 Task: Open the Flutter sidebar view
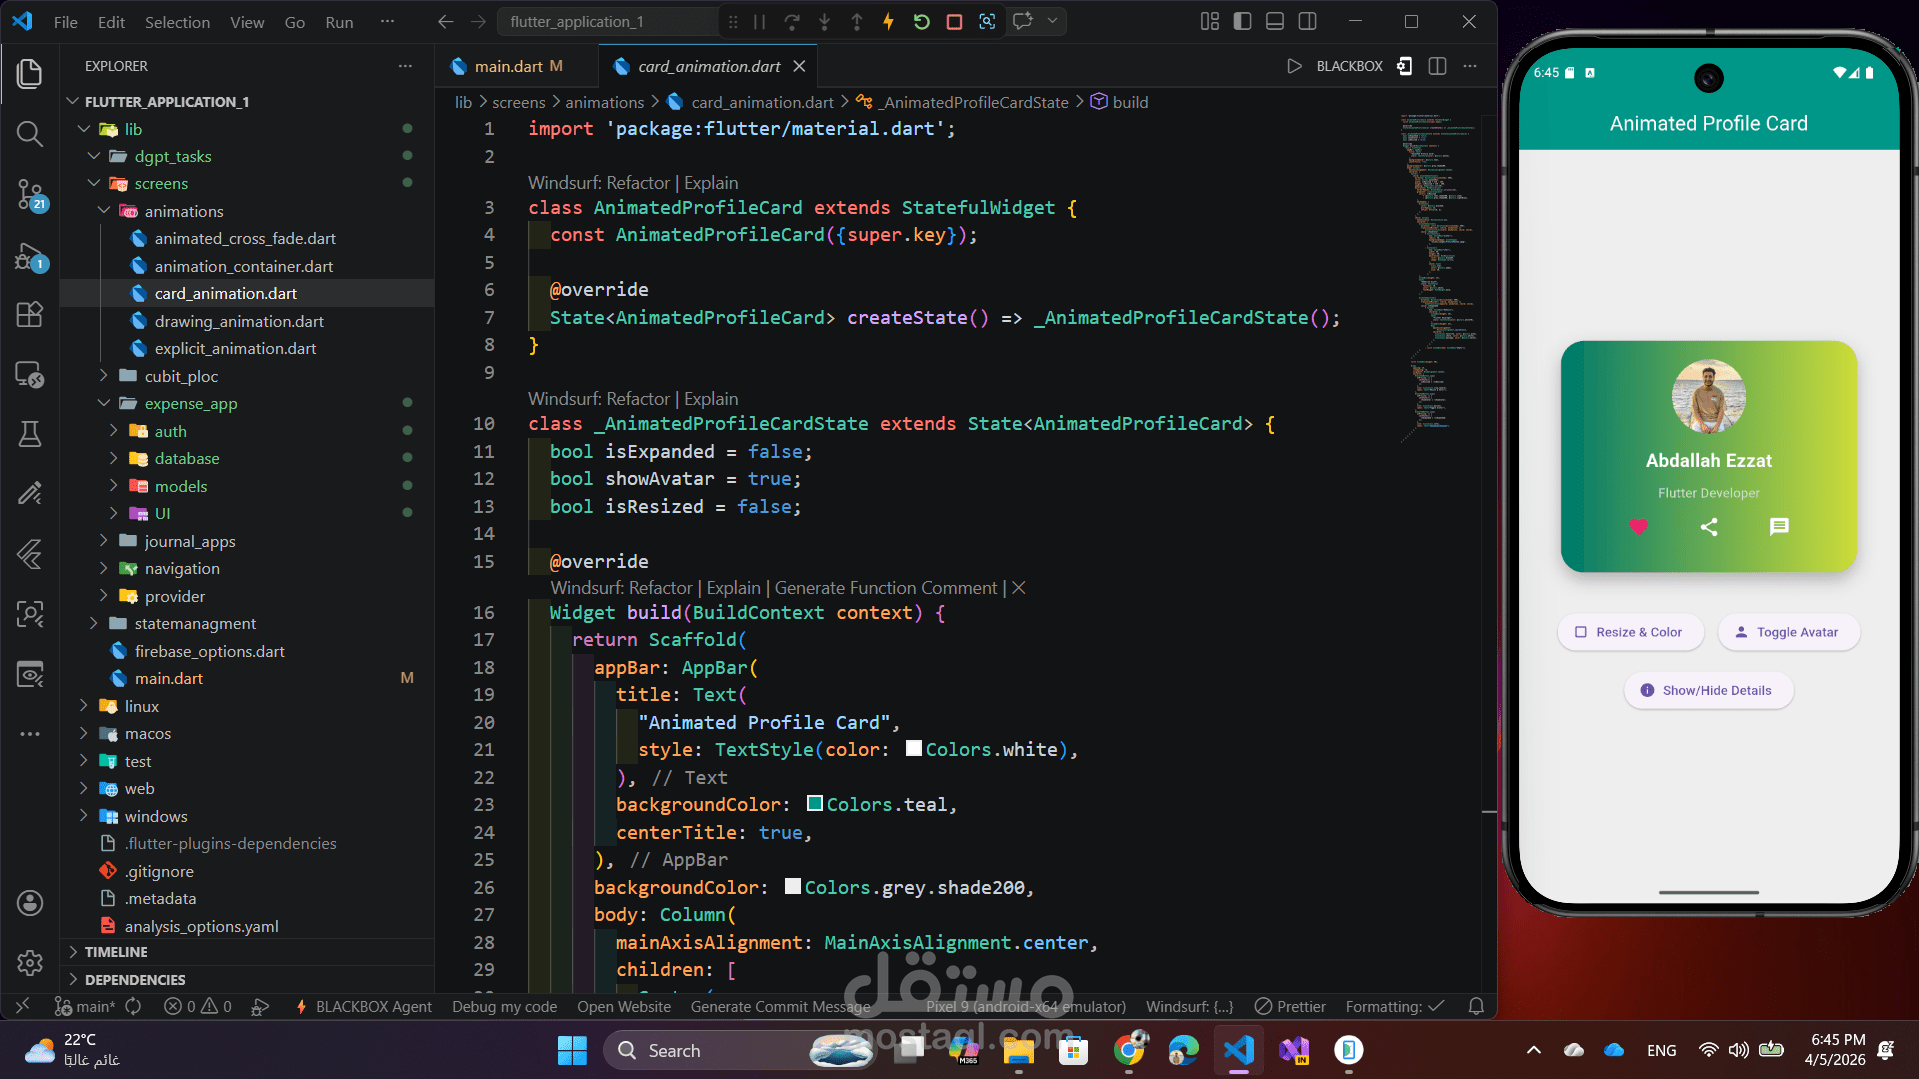[30, 554]
